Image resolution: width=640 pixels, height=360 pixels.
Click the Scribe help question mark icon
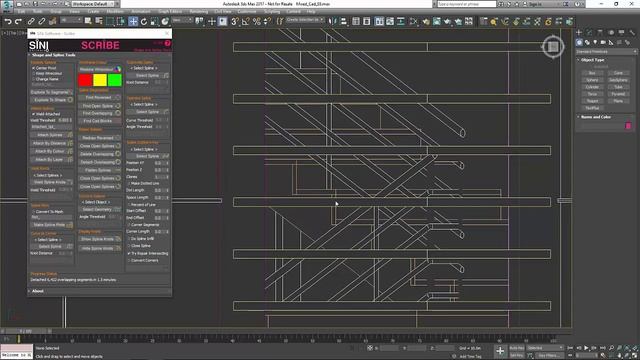click(167, 43)
